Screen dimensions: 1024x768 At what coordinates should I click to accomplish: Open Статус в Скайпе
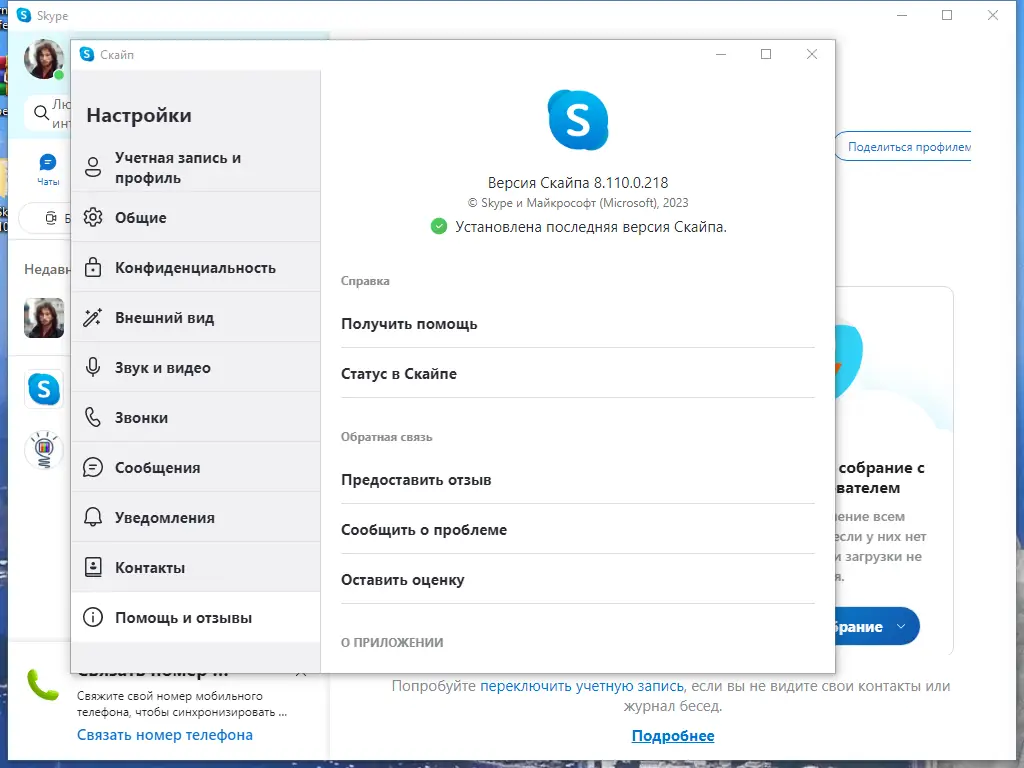[x=577, y=374]
